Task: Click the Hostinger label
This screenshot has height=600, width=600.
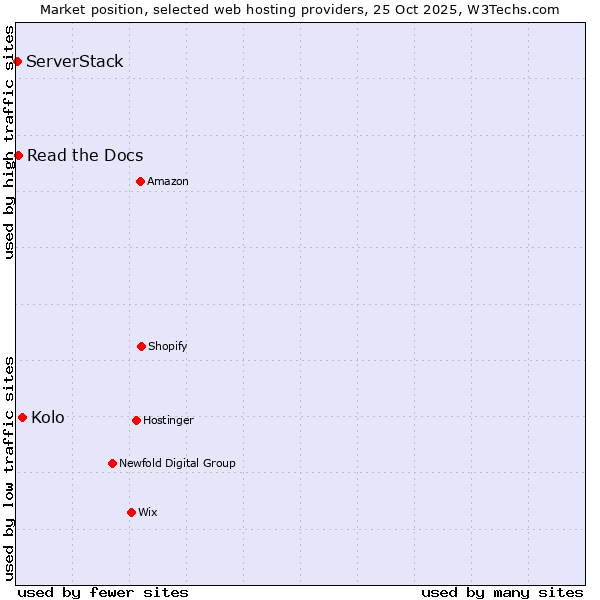Action: pyautogui.click(x=168, y=420)
